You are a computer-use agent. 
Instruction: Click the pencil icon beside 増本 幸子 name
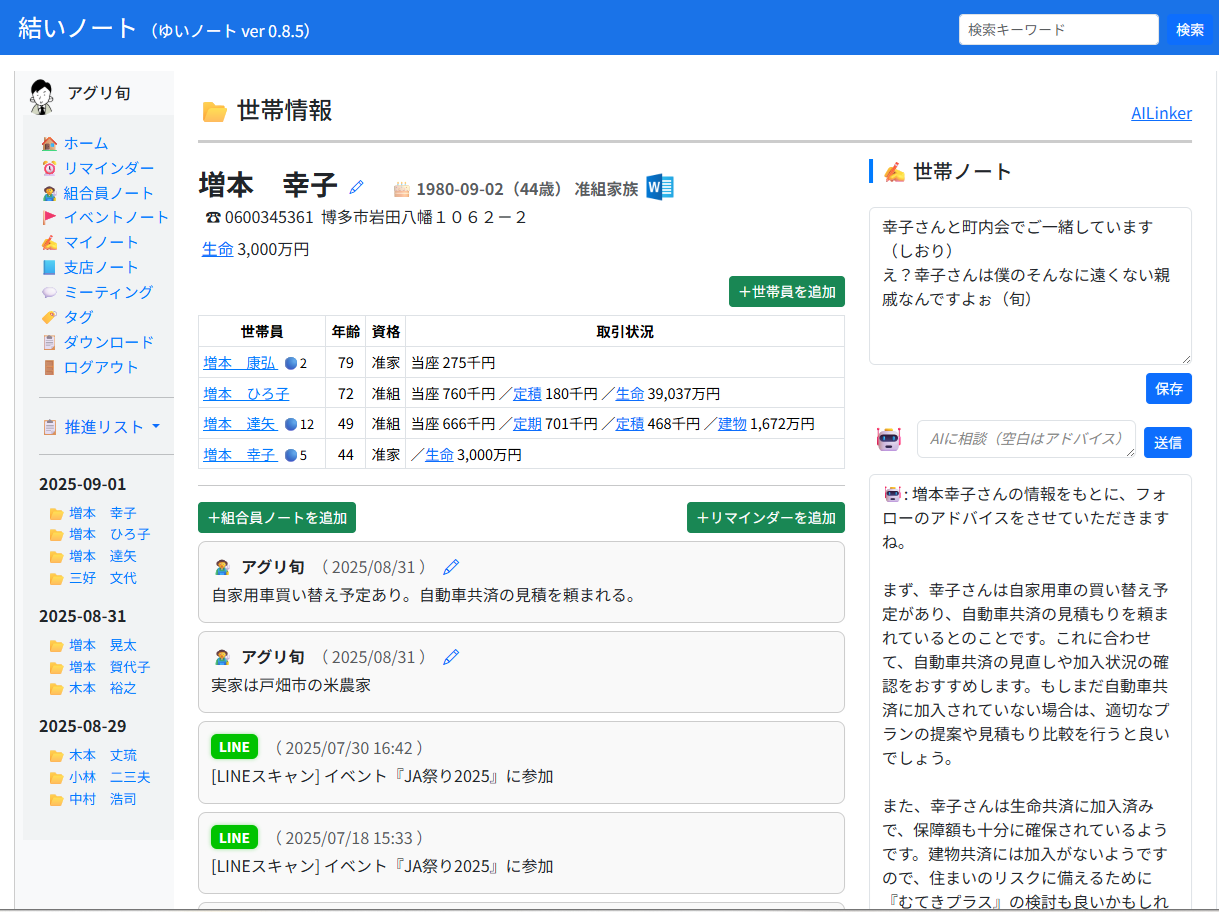[357, 187]
